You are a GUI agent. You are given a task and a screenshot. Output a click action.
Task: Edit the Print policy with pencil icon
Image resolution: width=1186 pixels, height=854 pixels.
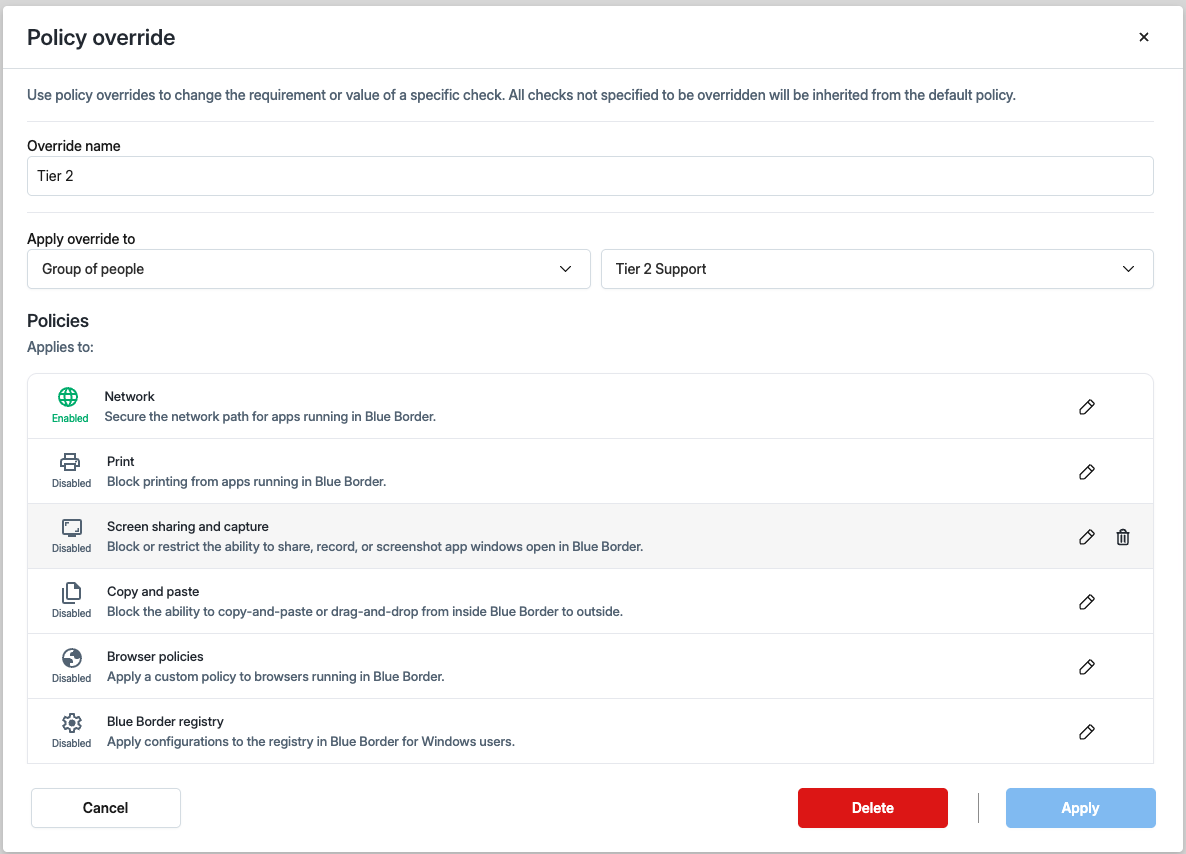1087,472
